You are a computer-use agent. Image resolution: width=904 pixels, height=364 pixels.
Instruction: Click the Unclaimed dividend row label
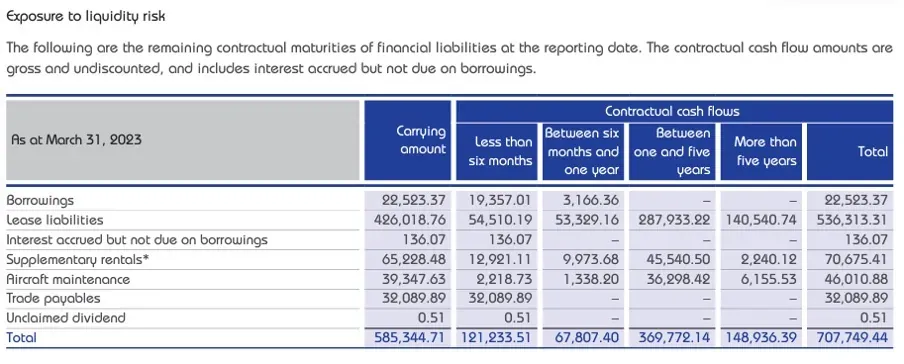(66, 318)
